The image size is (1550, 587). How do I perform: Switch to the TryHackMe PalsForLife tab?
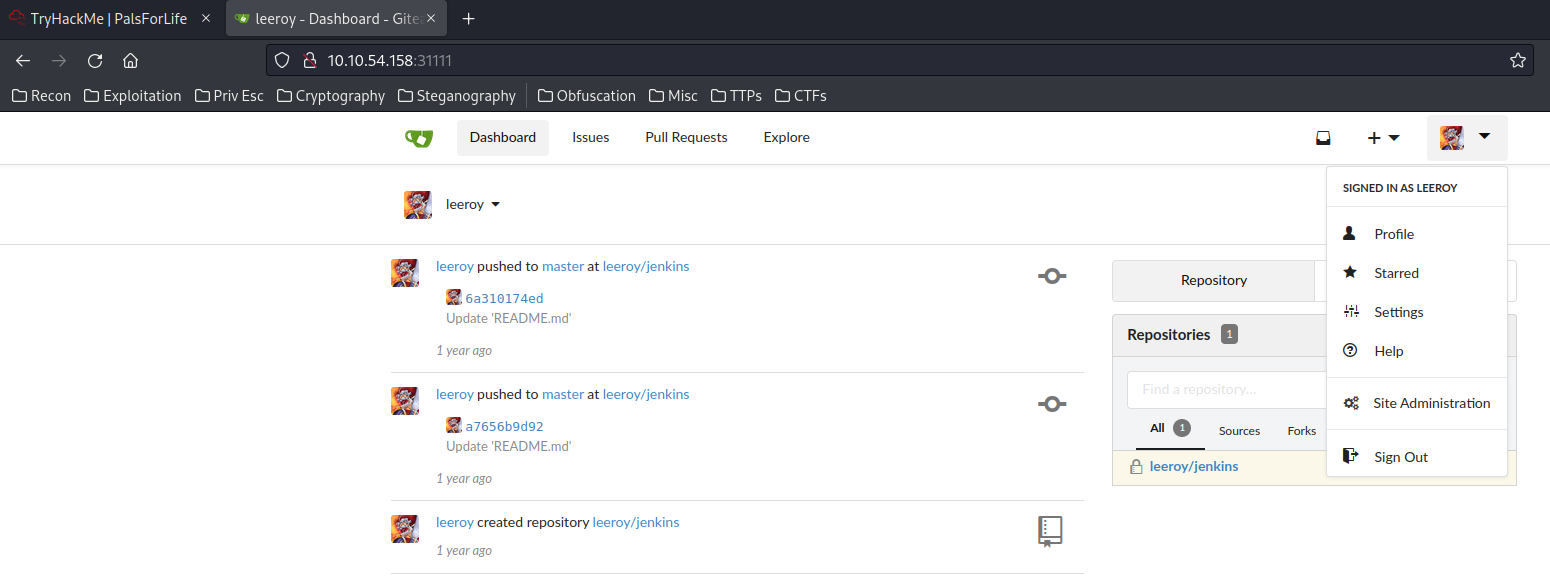pyautogui.click(x=110, y=18)
